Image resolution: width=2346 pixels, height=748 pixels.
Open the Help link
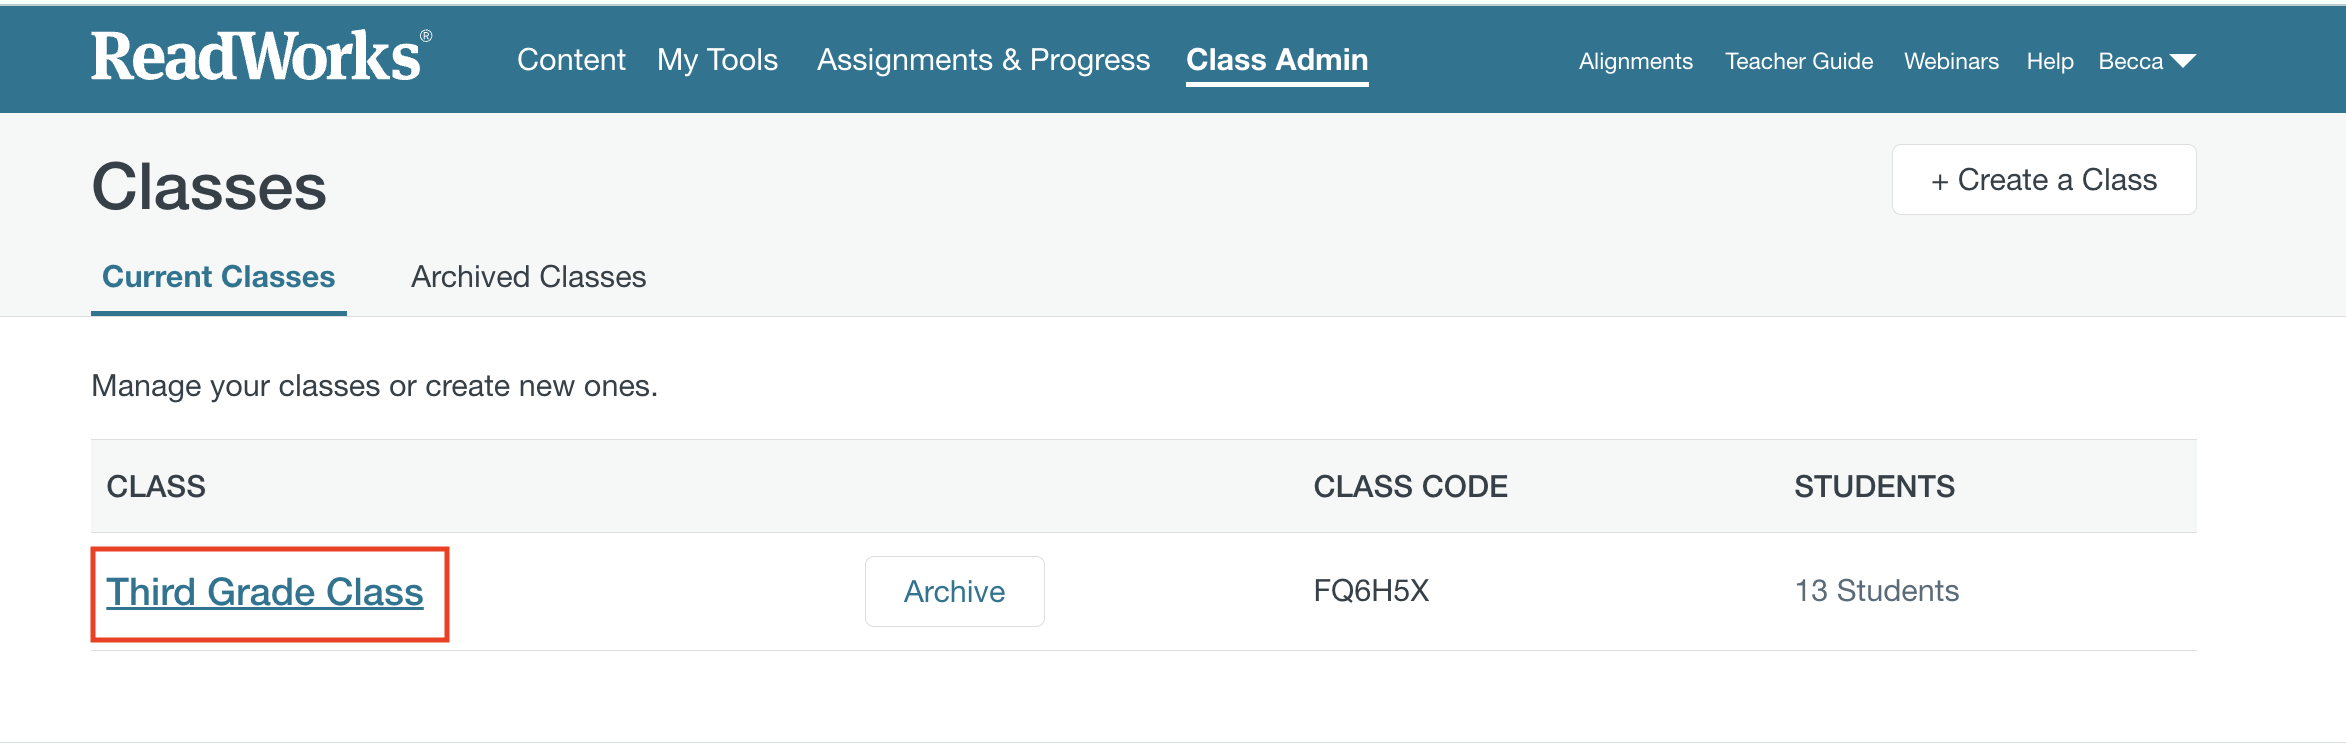tap(2050, 61)
